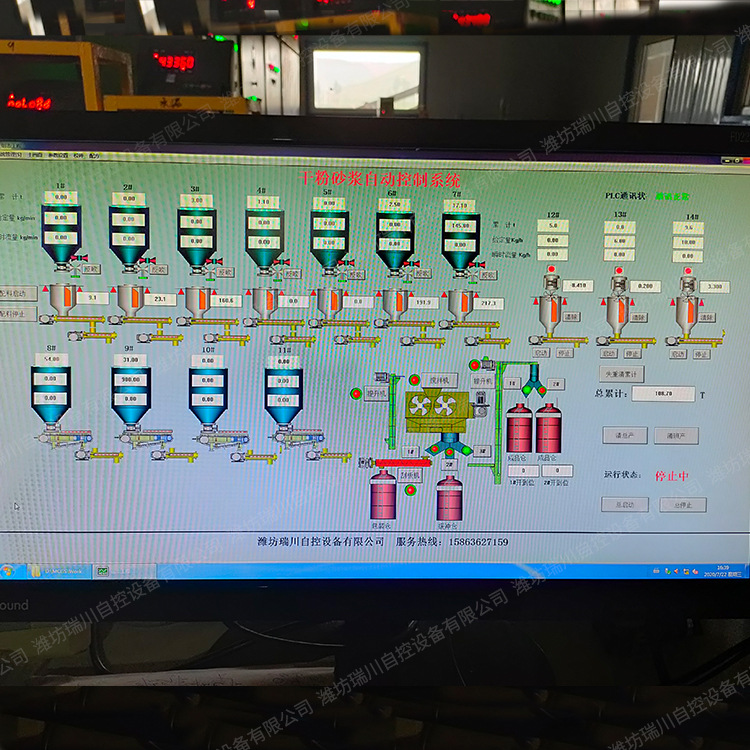Click the 停止中 running status text
Image resolution: width=750 pixels, height=750 pixels.
point(672,476)
